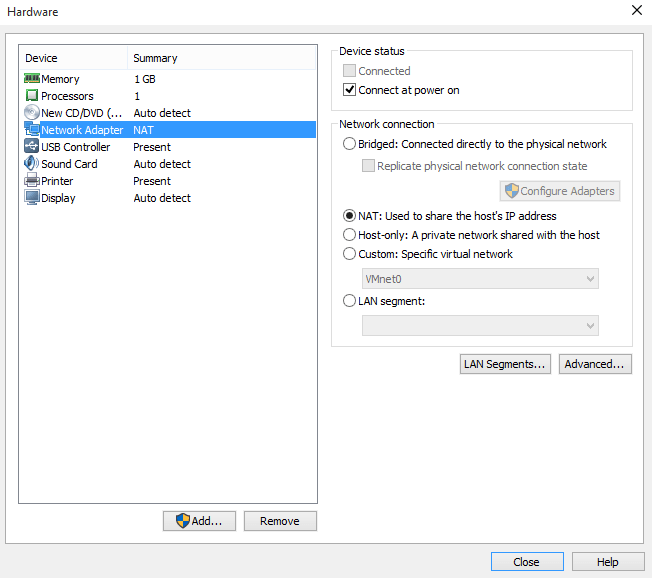Click the Processors chip icon
This screenshot has height=578, width=652.
32,96
